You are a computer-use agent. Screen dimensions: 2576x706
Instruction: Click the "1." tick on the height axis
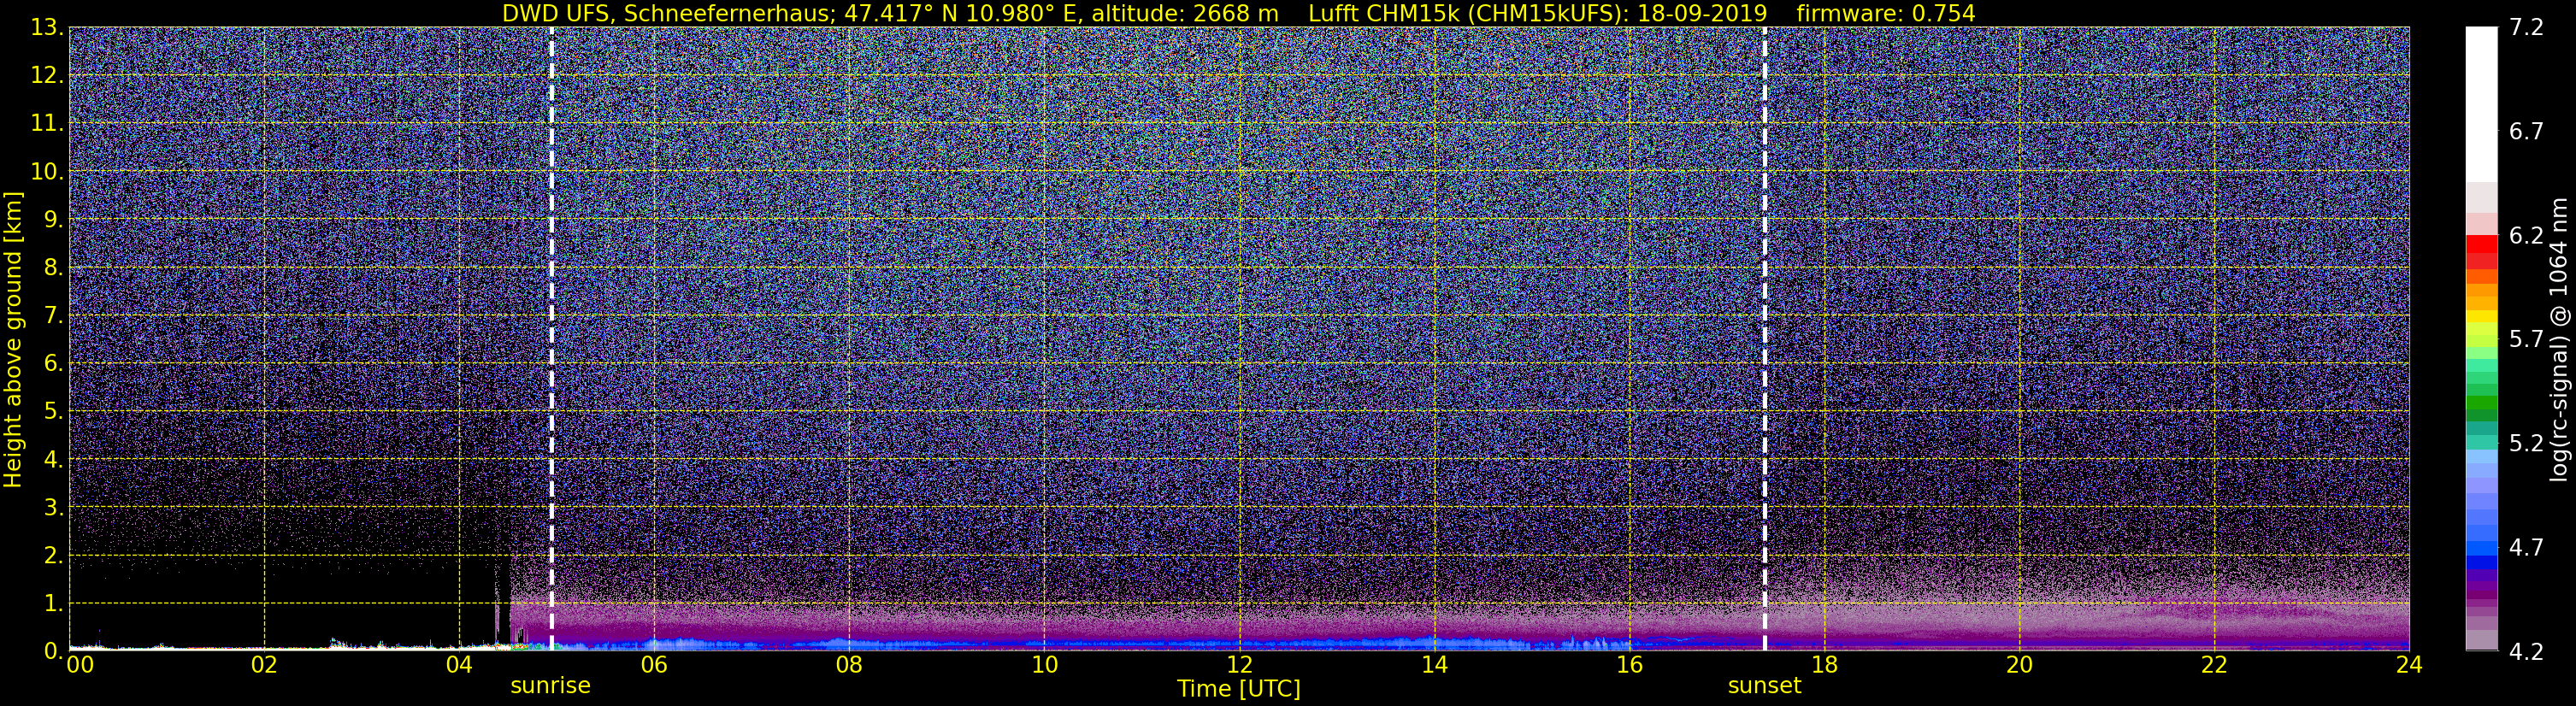point(54,604)
